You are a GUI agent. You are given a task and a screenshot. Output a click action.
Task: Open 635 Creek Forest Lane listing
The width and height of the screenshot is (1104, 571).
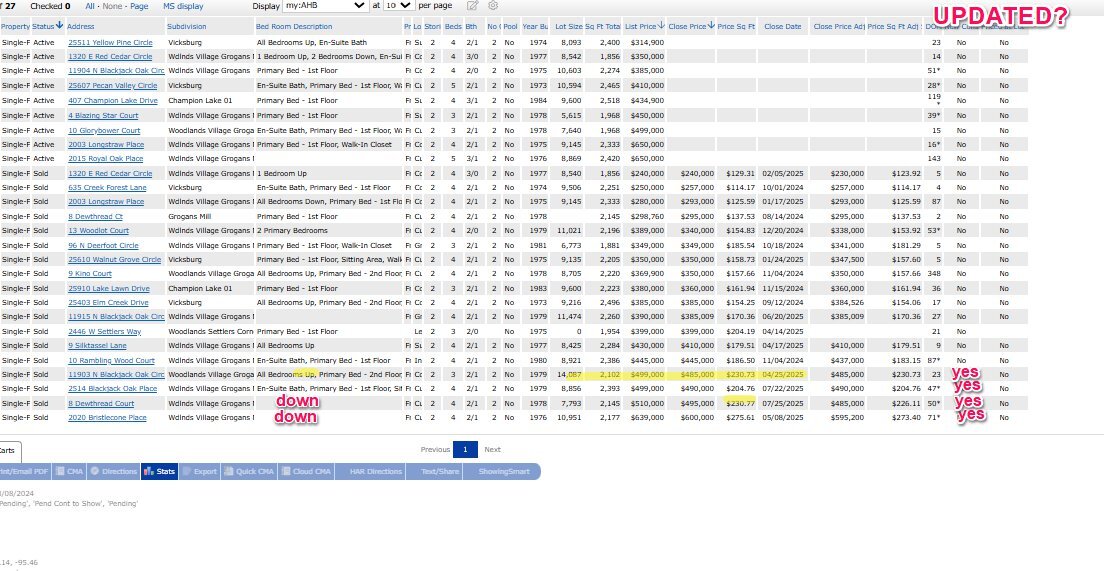[x=107, y=187]
